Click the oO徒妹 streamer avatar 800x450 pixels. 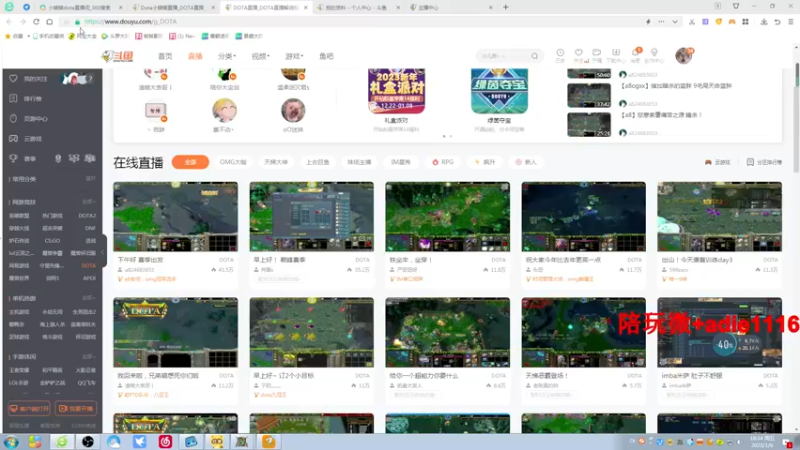293,110
